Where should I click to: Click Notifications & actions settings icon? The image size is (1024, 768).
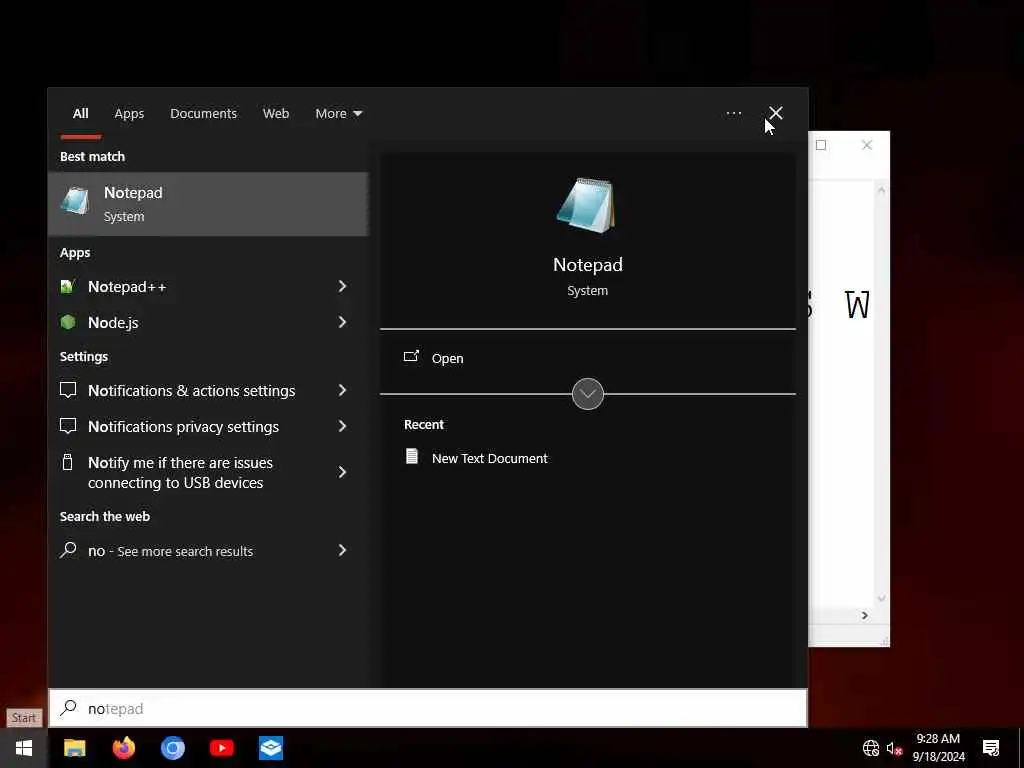68,390
